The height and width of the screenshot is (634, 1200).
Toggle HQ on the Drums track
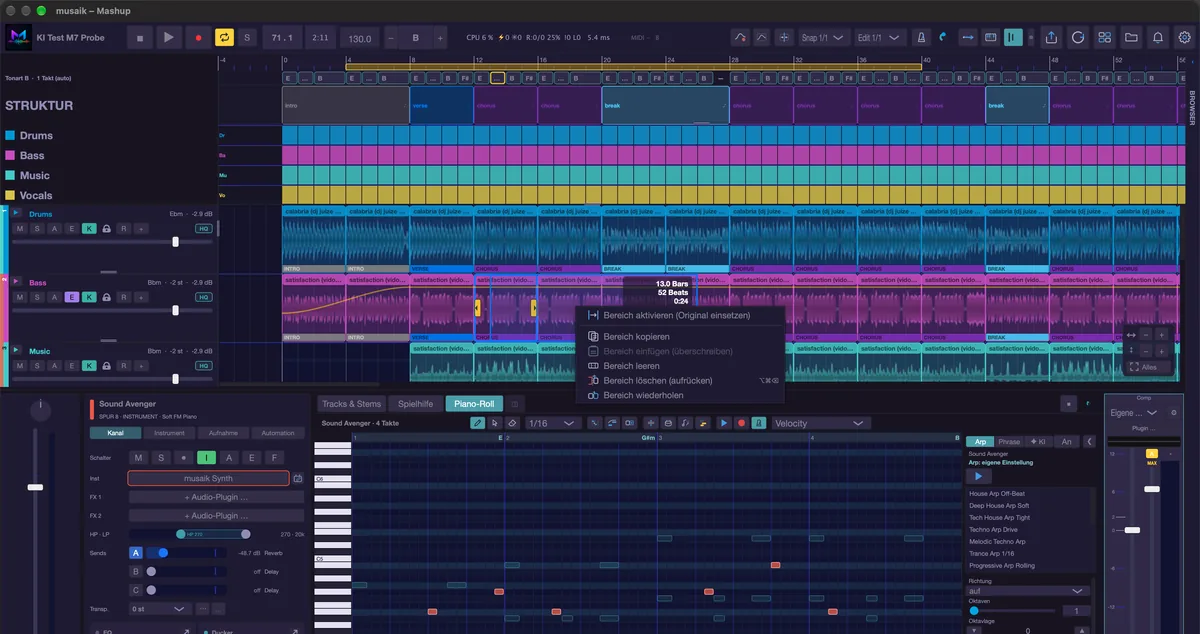click(x=203, y=229)
